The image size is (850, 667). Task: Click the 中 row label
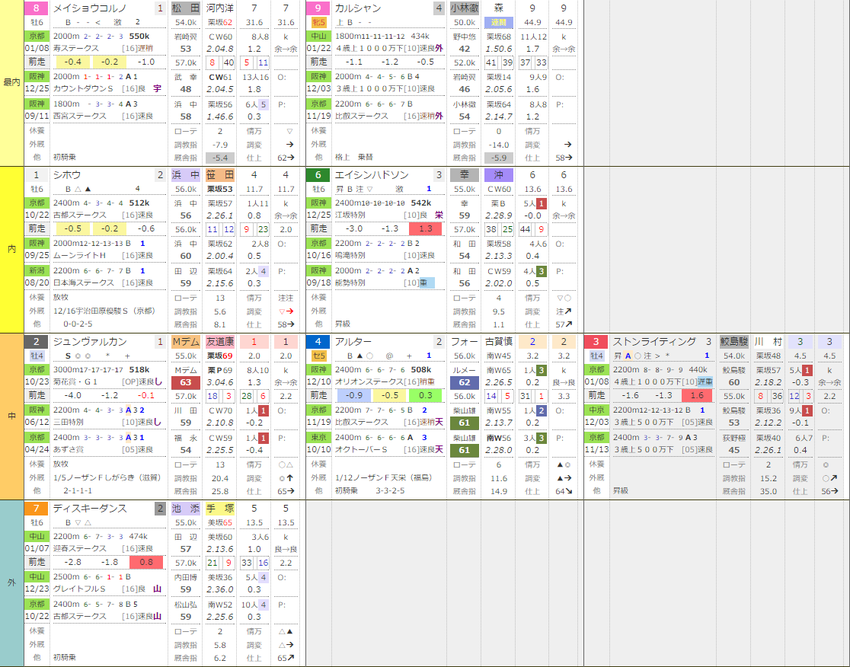tap(11, 416)
